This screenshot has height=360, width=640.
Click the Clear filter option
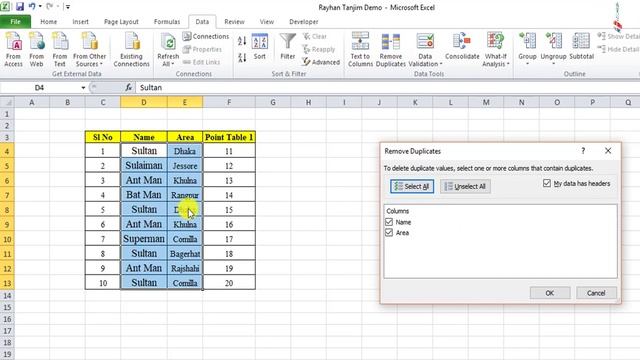tap(315, 36)
